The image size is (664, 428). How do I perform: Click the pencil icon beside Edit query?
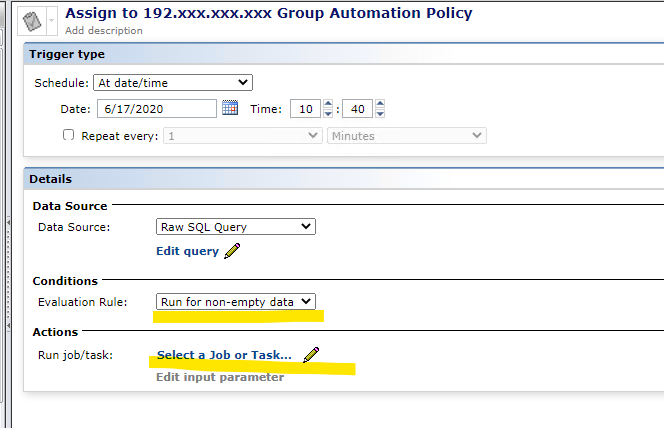click(232, 251)
